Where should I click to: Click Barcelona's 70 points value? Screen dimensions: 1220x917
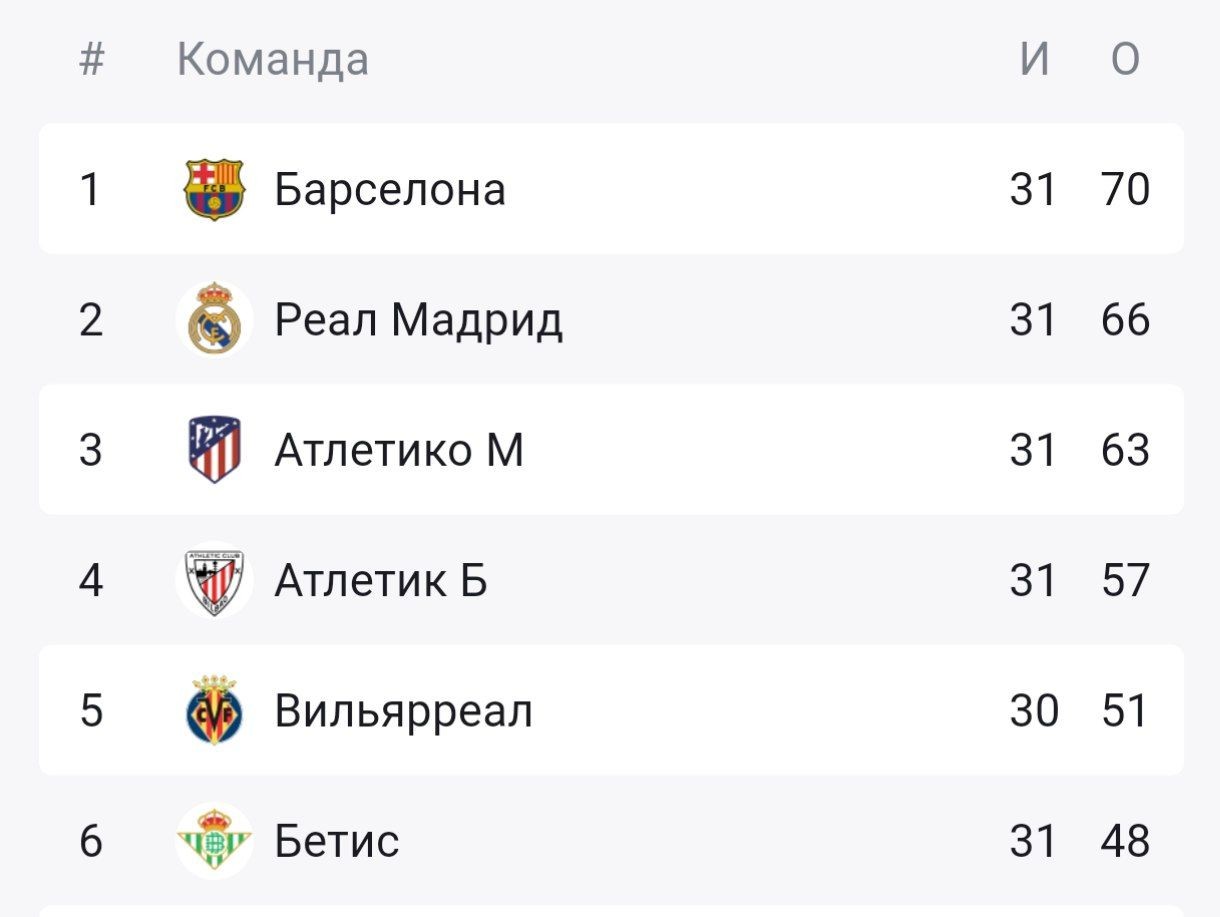coord(1125,189)
